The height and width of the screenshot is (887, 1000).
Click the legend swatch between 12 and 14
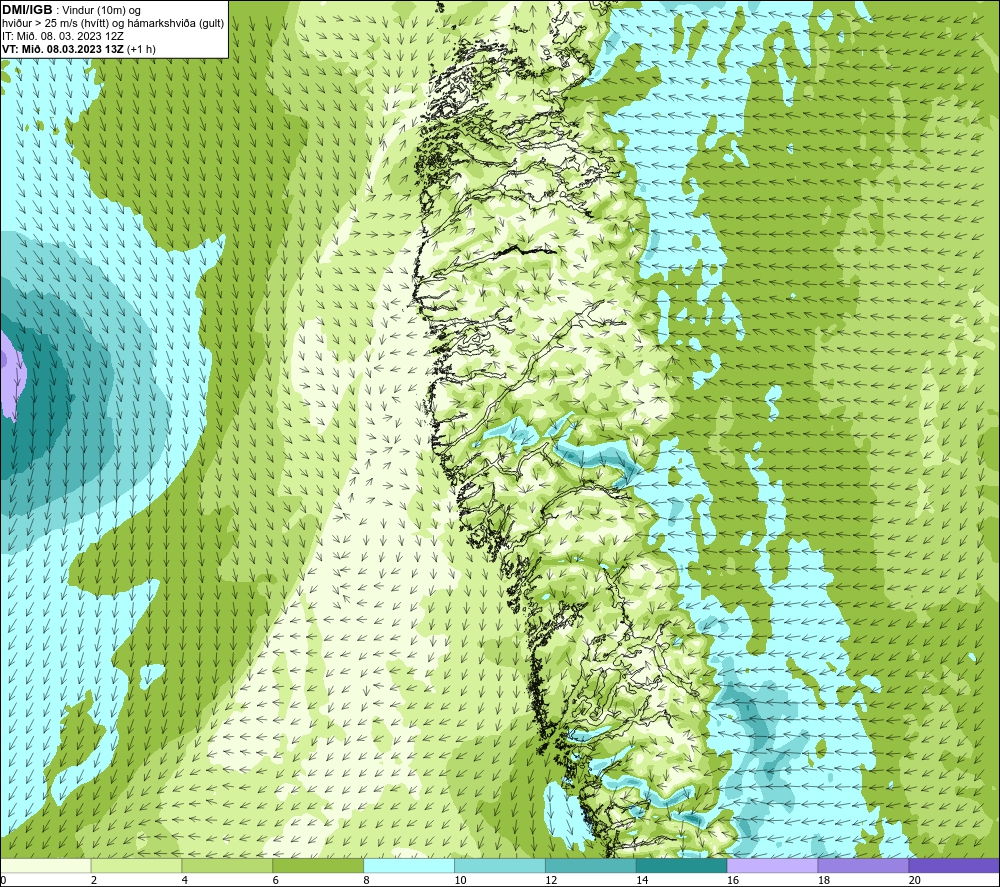tap(591, 866)
